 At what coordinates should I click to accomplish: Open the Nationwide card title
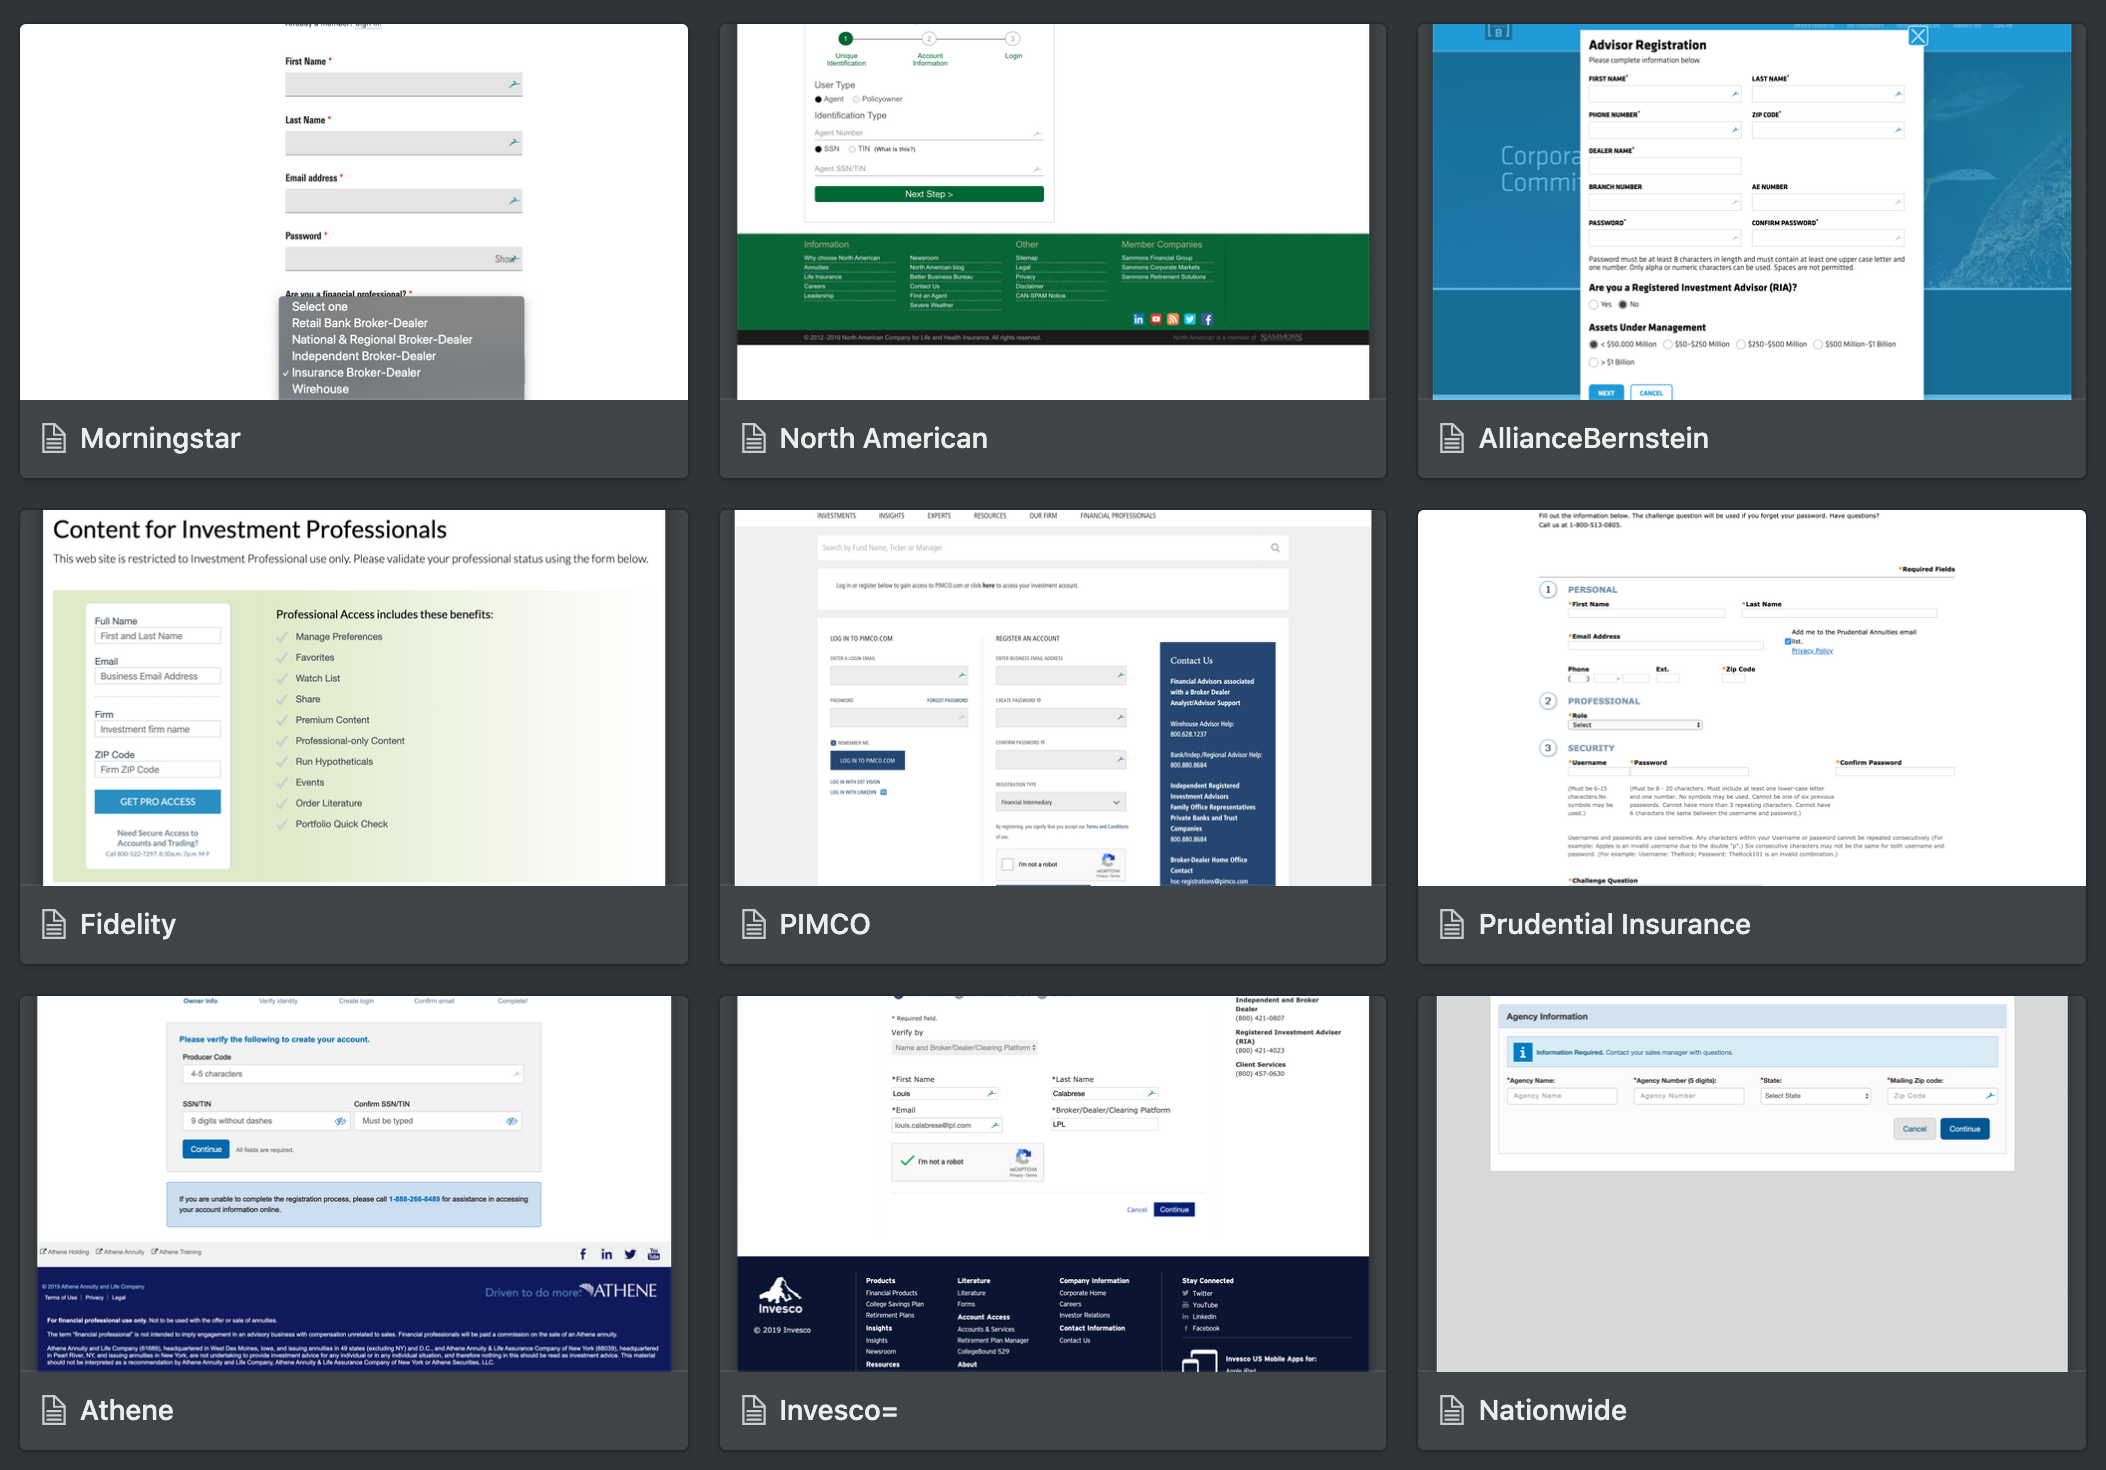pyautogui.click(x=1552, y=1410)
